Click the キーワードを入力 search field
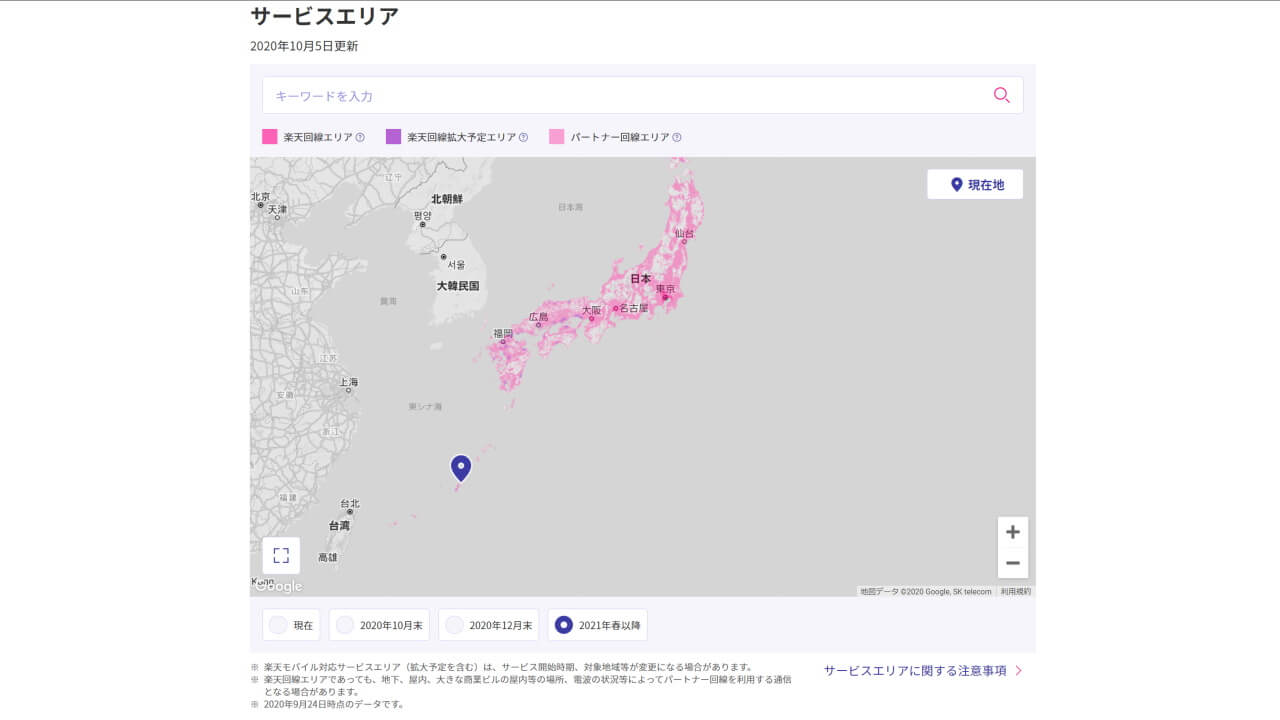The height and width of the screenshot is (720, 1280). pos(620,95)
